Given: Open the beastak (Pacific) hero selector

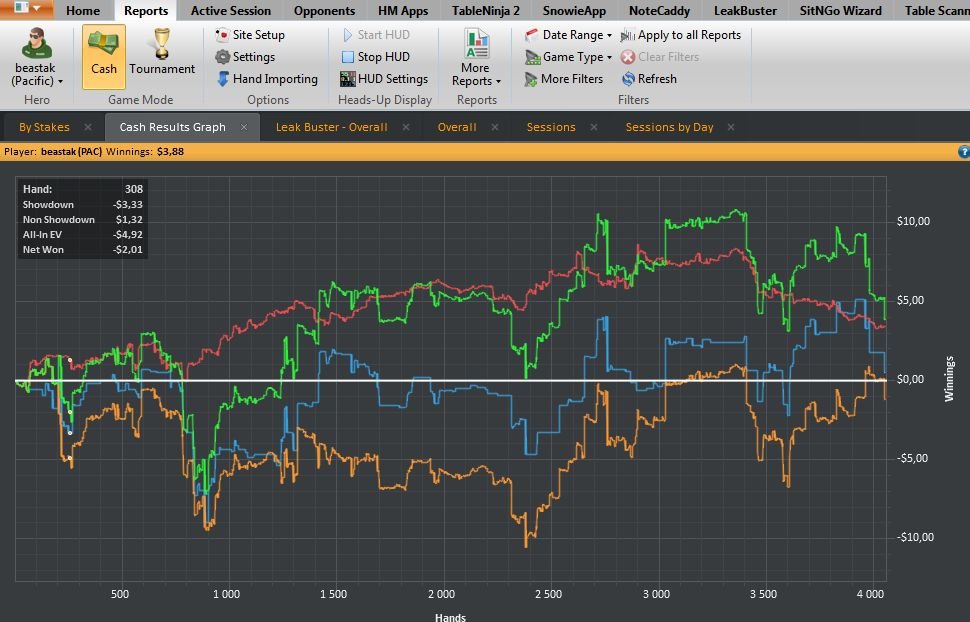Looking at the screenshot, I should pos(36,58).
